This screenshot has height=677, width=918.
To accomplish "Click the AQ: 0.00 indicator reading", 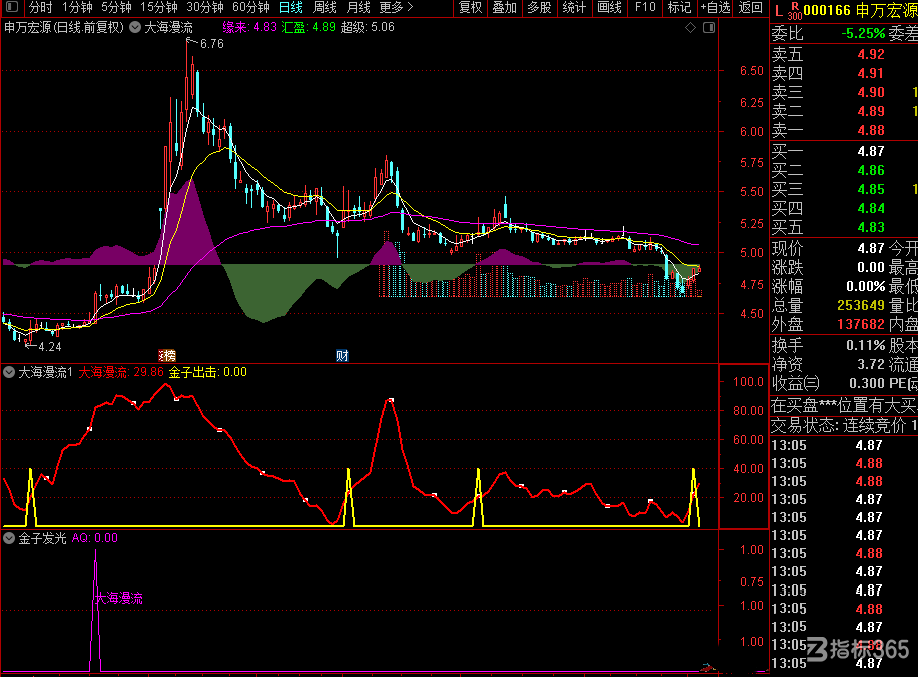I will click(95, 538).
